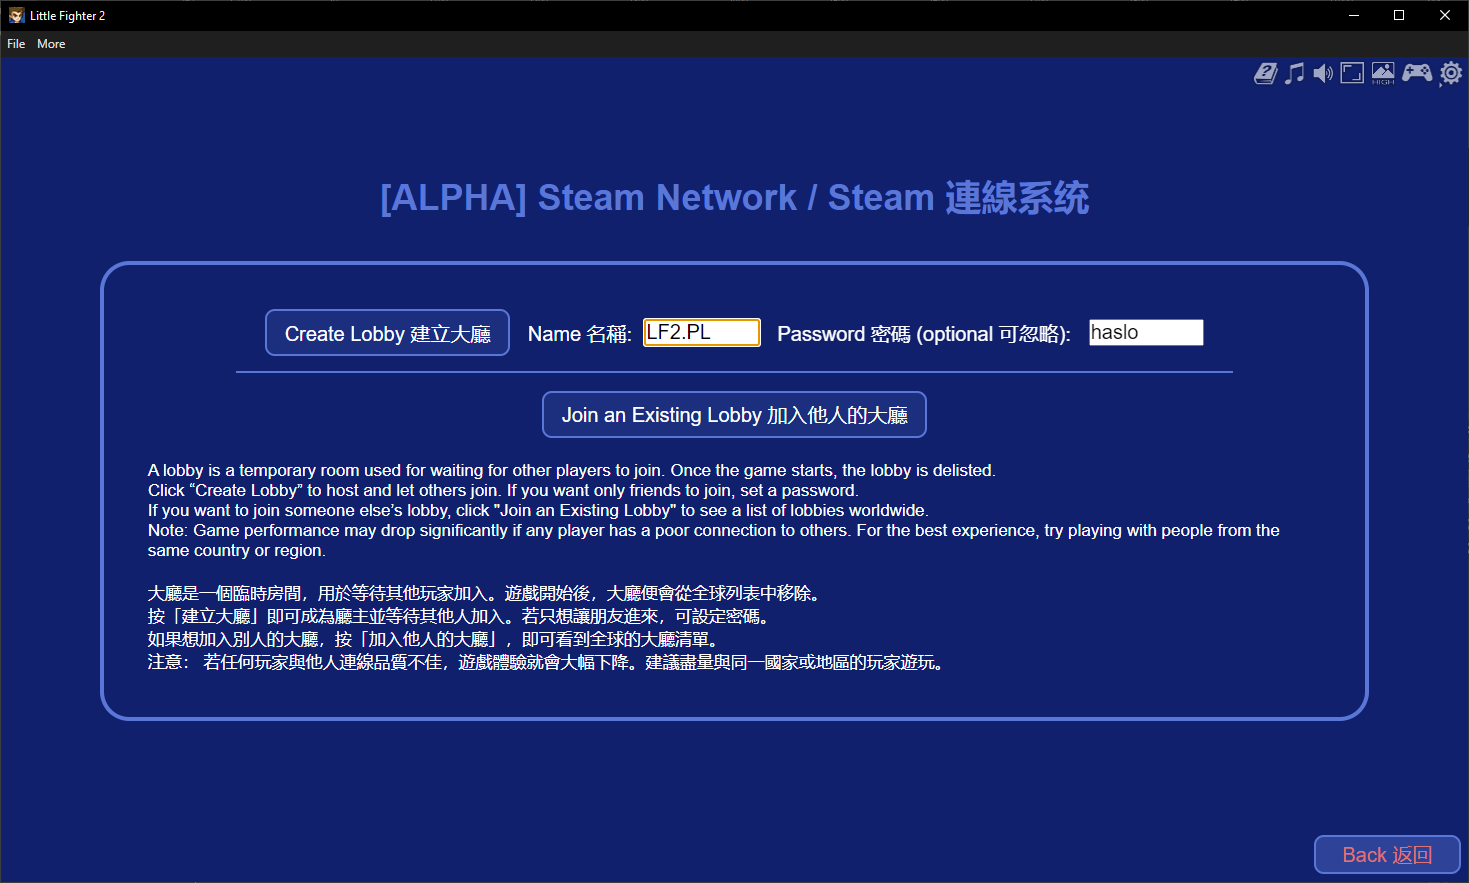Open the File menu
This screenshot has width=1469, height=883.
(x=16, y=44)
